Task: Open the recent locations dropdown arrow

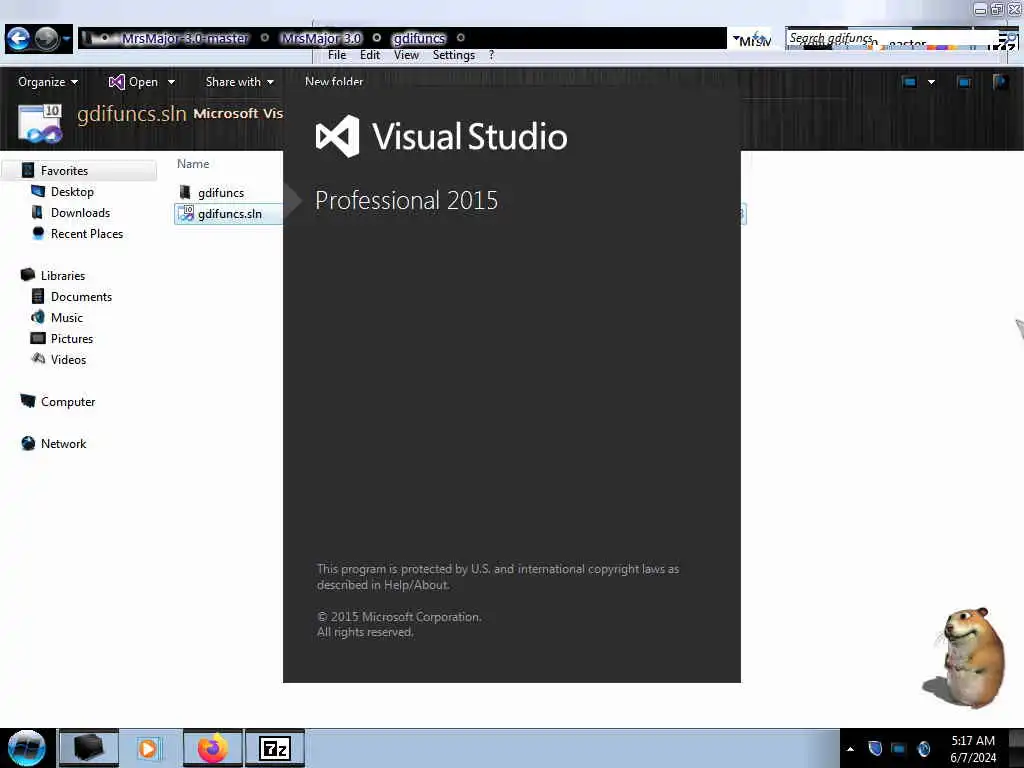Action: (x=66, y=39)
